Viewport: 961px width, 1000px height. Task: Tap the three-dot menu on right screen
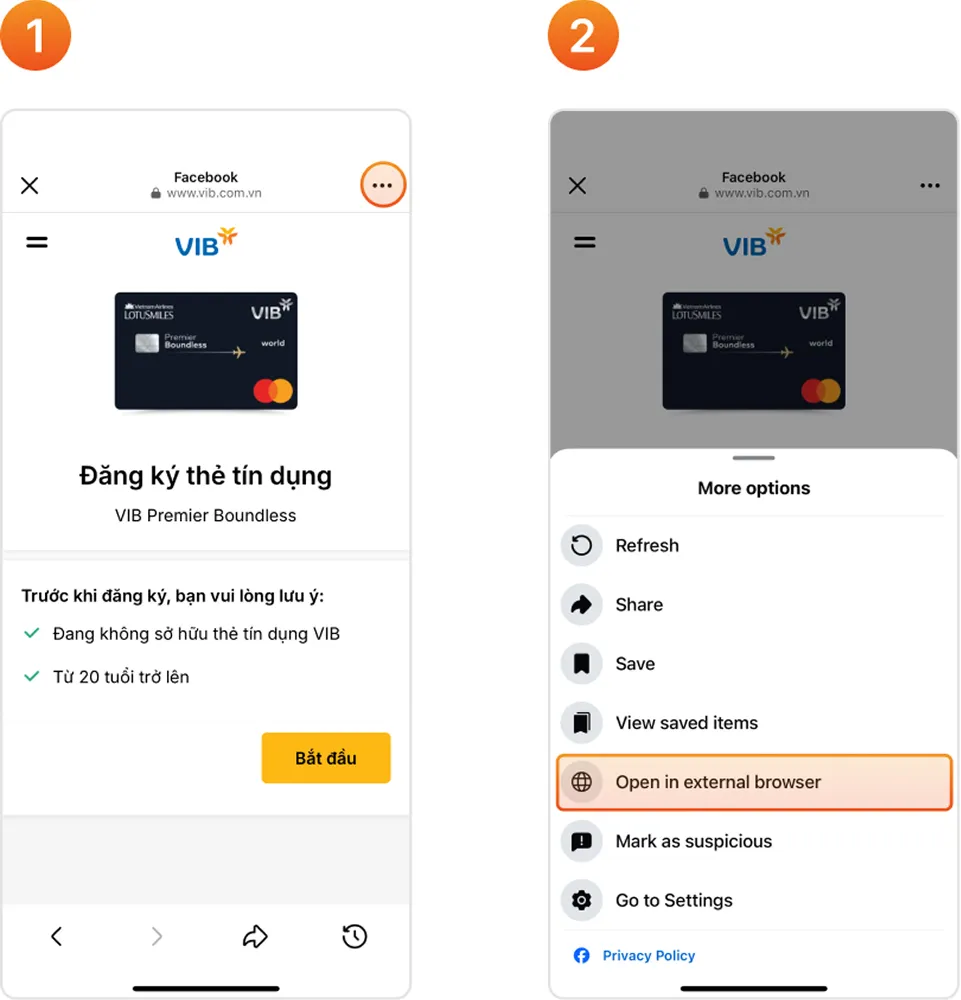point(930,186)
